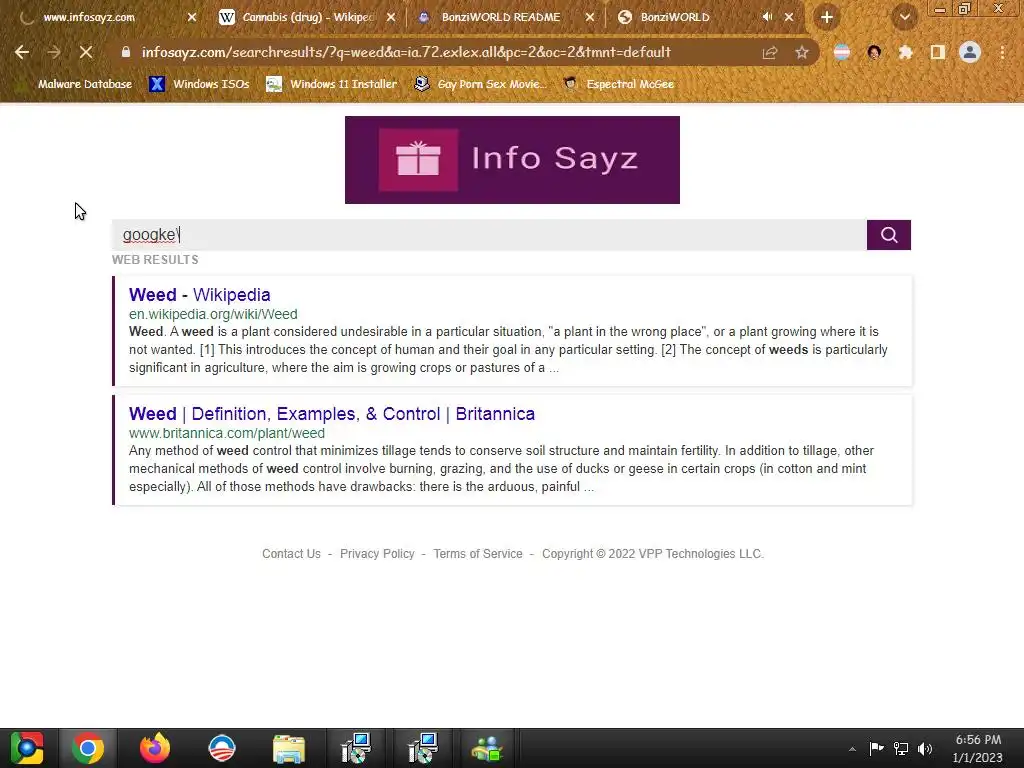Open Weed Britannica result title
Screen dimensions: 1024x768
point(332,414)
